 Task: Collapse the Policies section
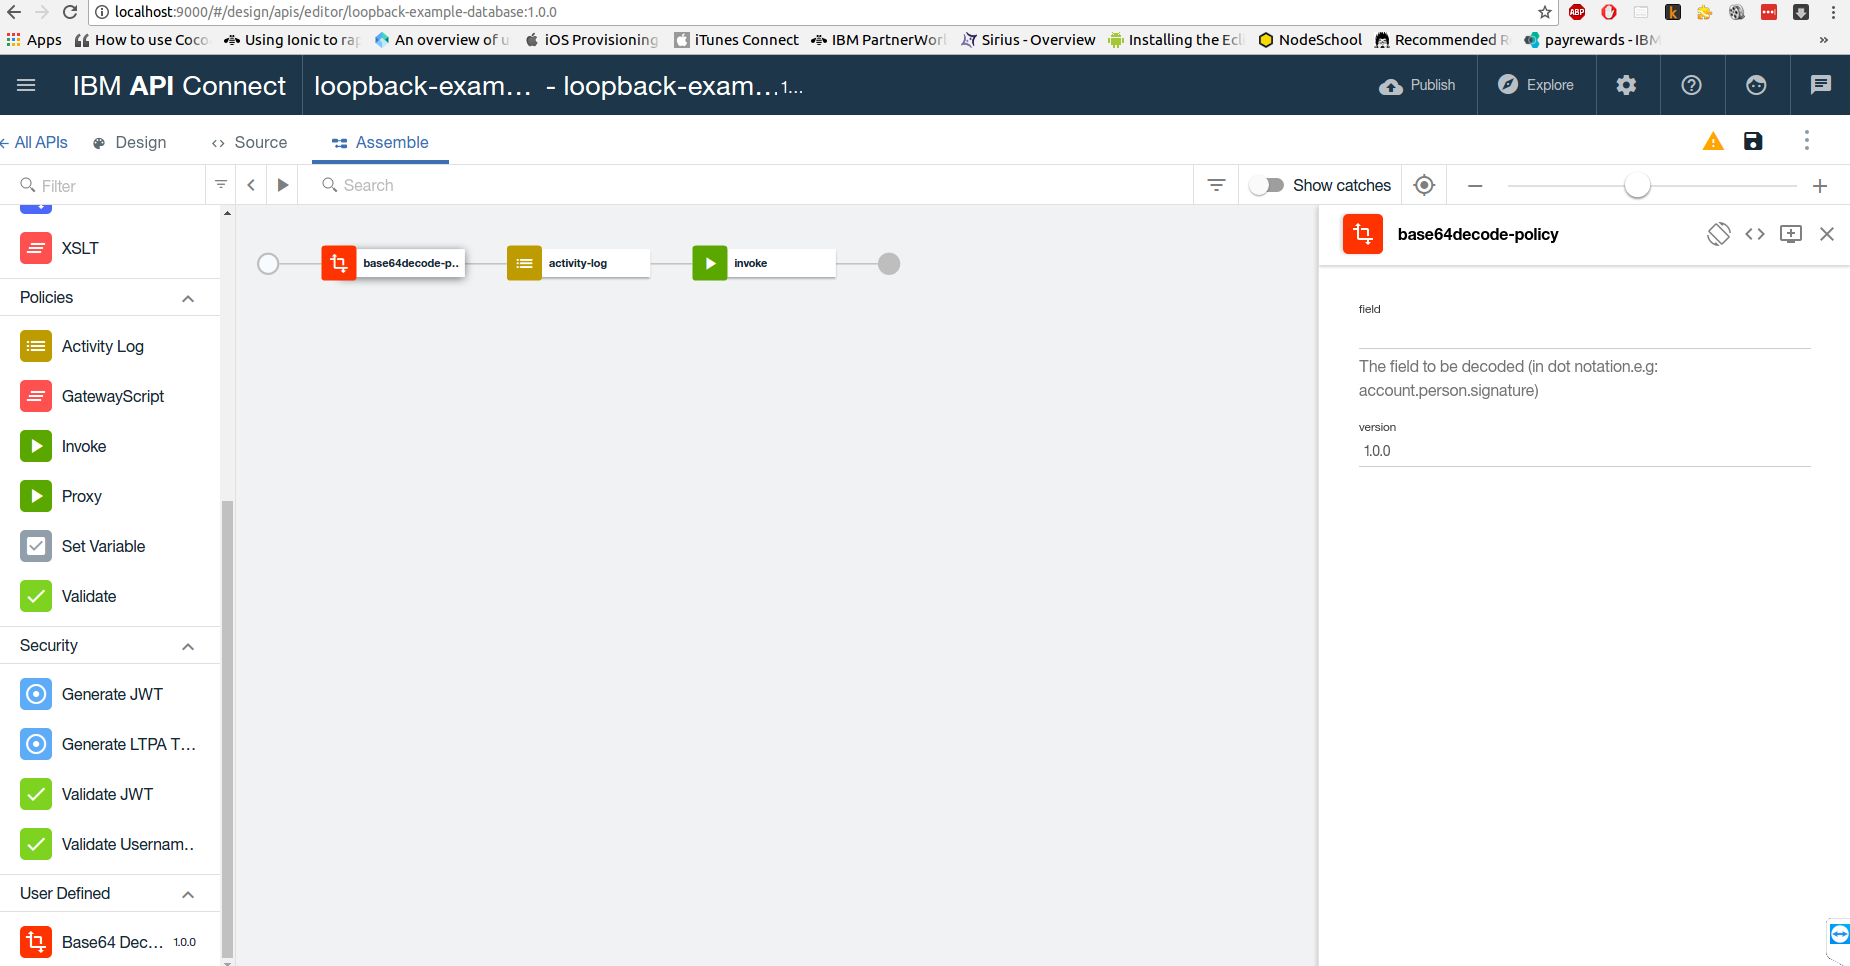tap(188, 298)
